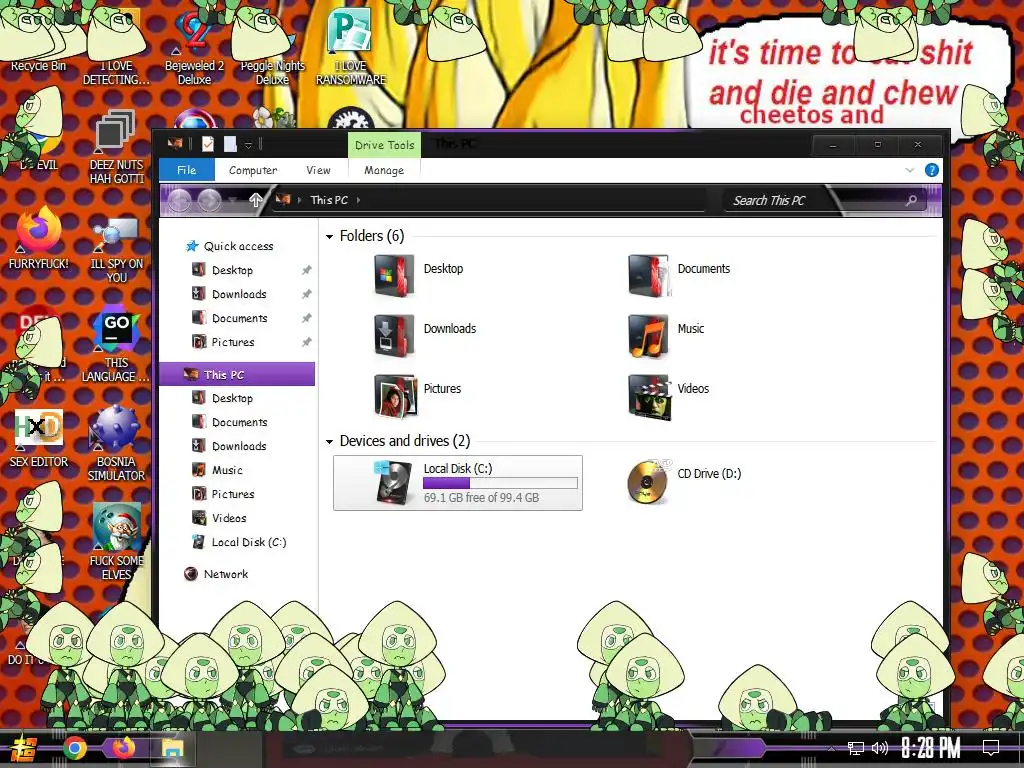Select the Recycle Bin desktop icon

[x=38, y=39]
